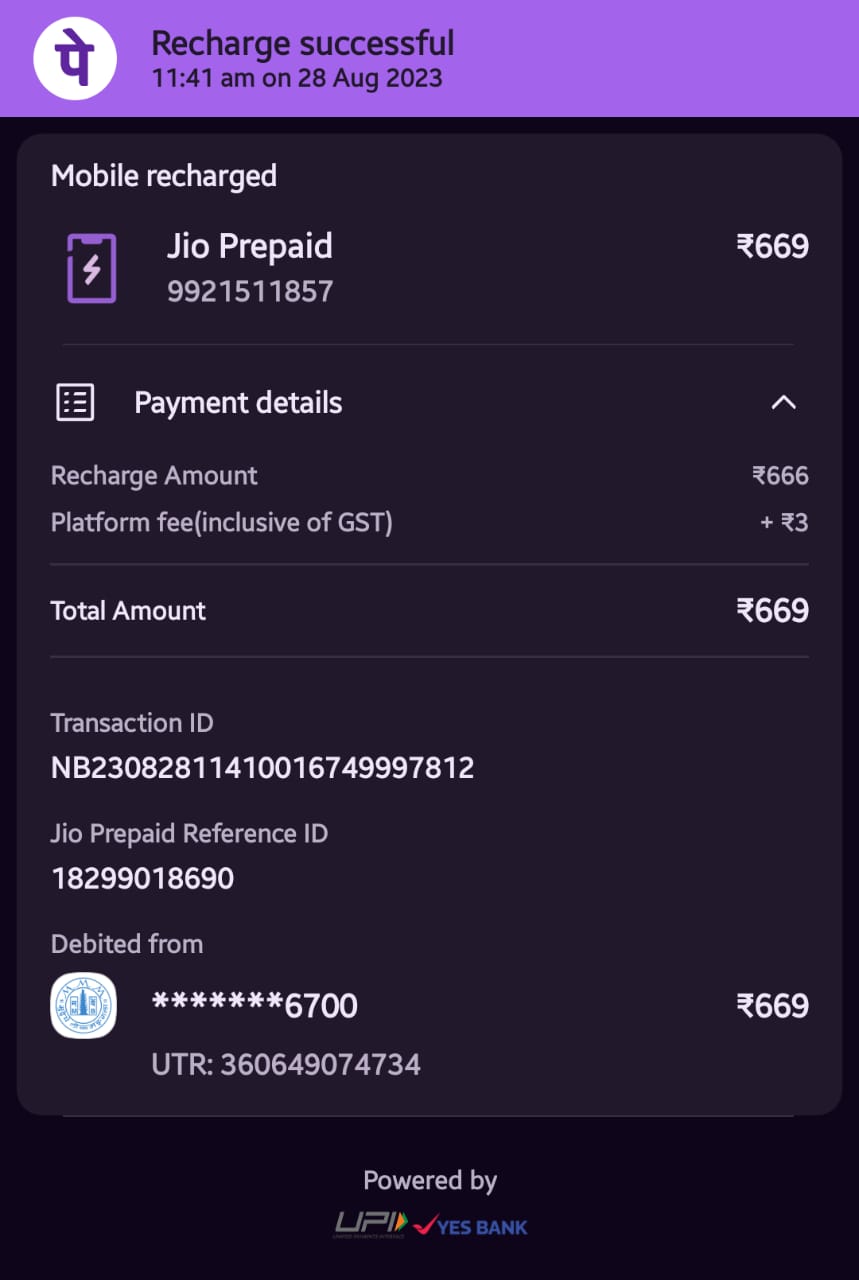Click the payment details list icon
This screenshot has width=859, height=1280.
[x=75, y=403]
